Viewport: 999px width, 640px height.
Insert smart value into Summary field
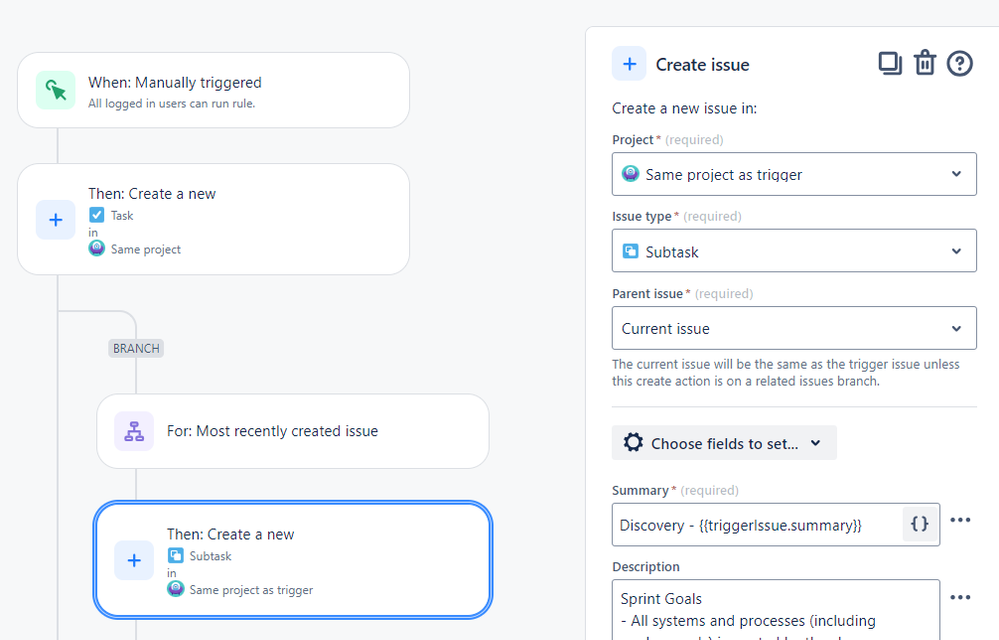(919, 524)
